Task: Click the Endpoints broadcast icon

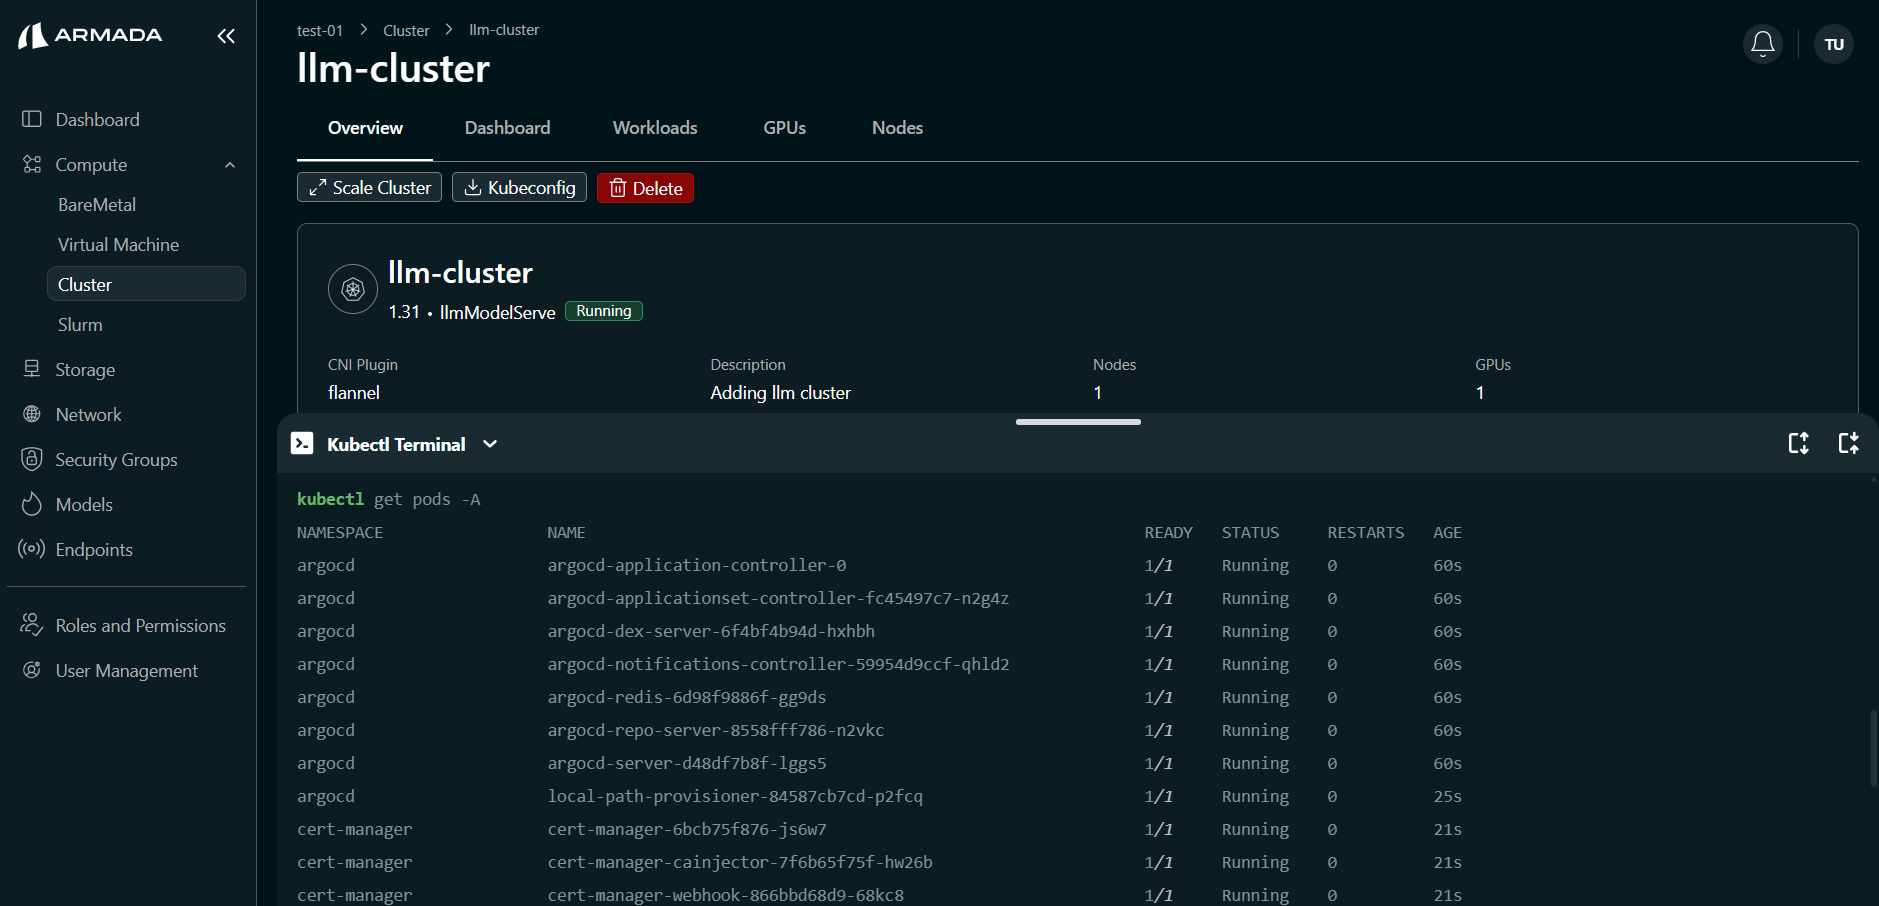Action: pyautogui.click(x=32, y=549)
